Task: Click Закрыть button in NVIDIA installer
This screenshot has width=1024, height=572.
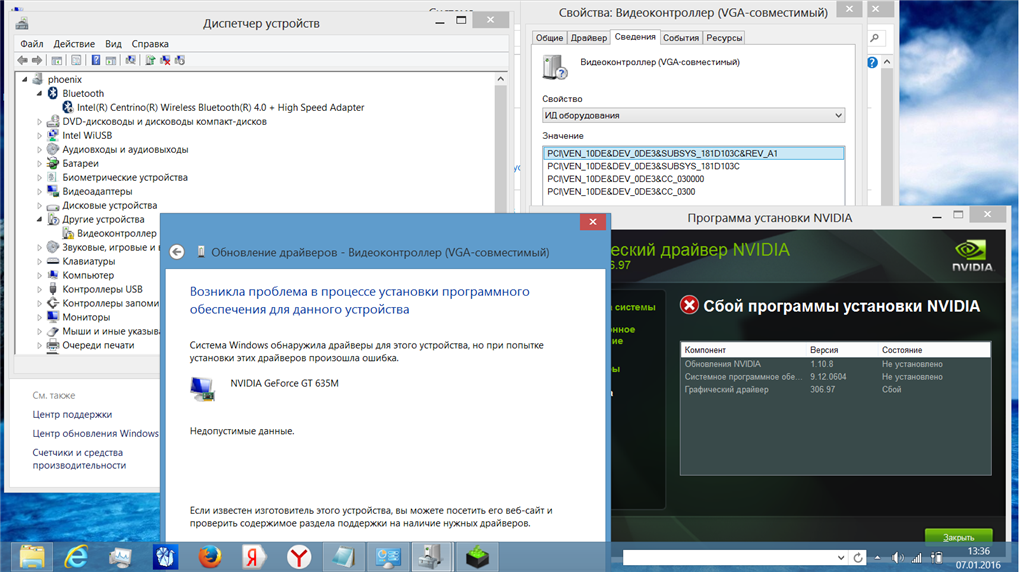Action: coord(958,537)
